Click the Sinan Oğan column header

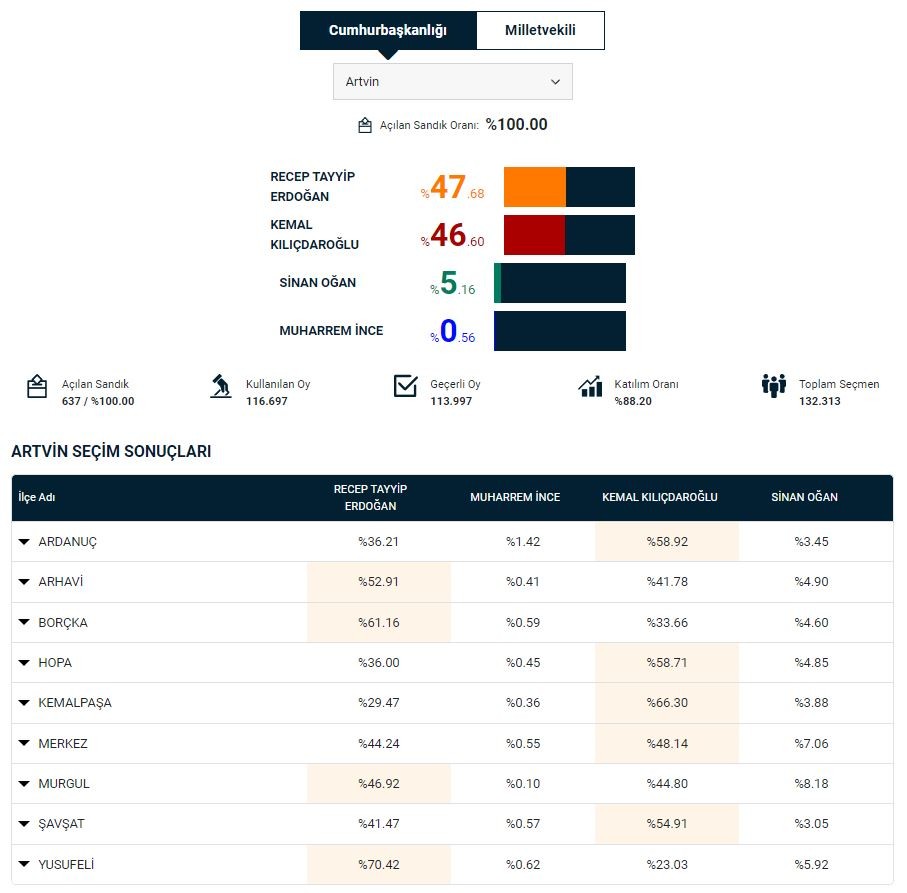804,497
